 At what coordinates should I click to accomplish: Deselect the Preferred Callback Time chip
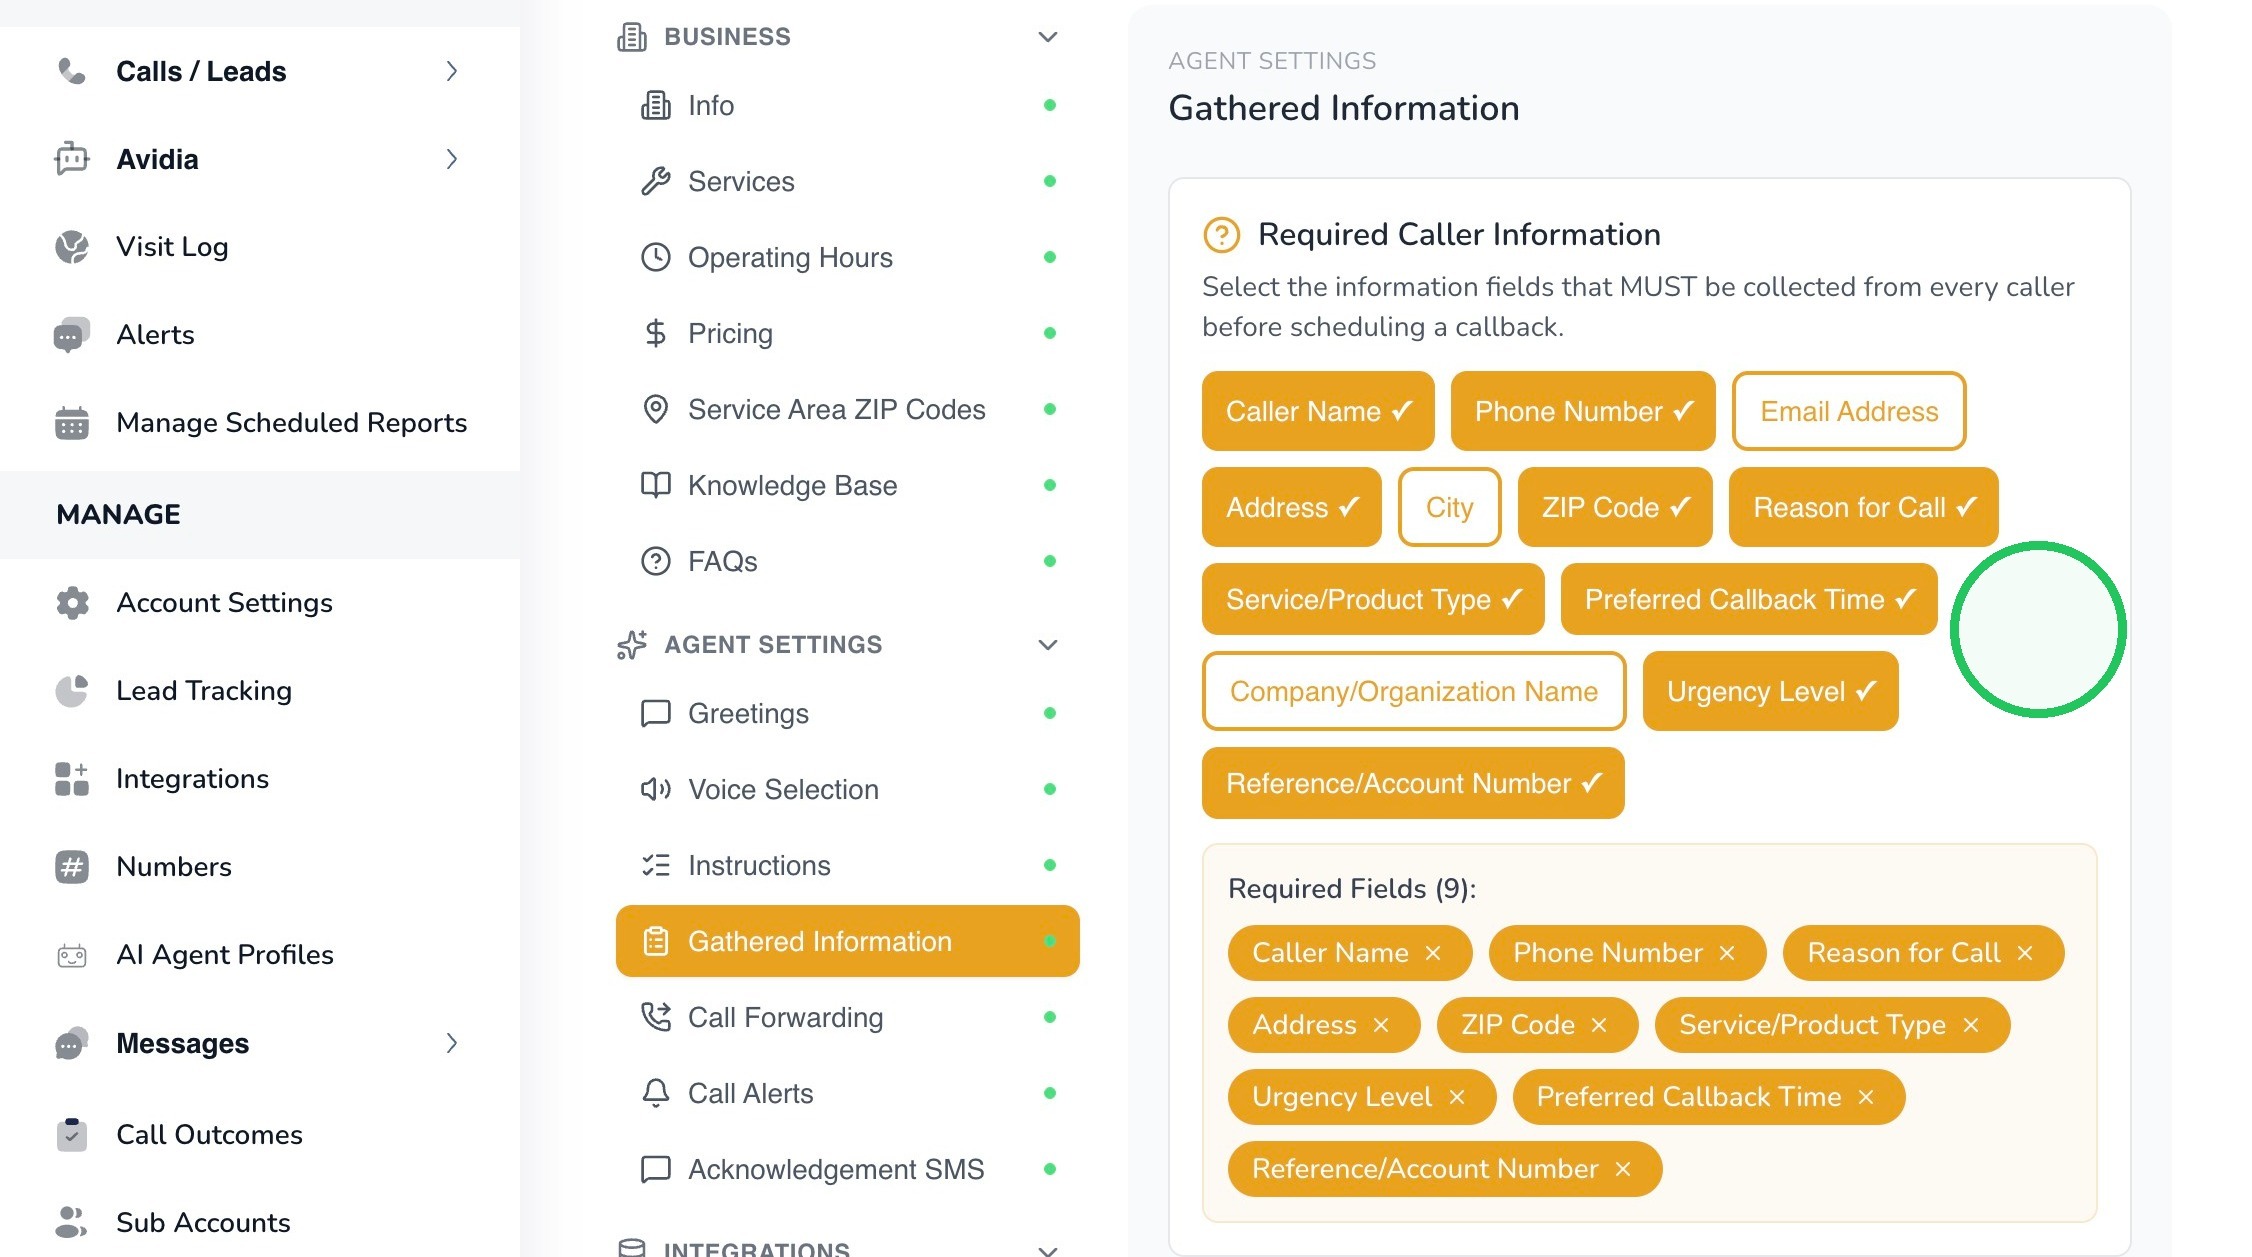[x=1749, y=599]
